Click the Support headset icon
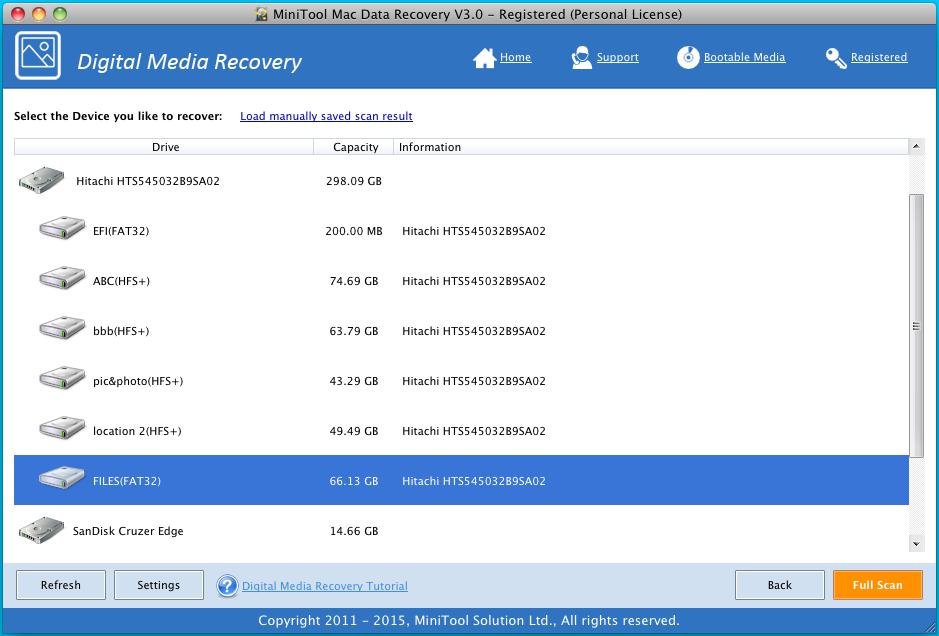The image size is (939, 636). pyautogui.click(x=580, y=58)
